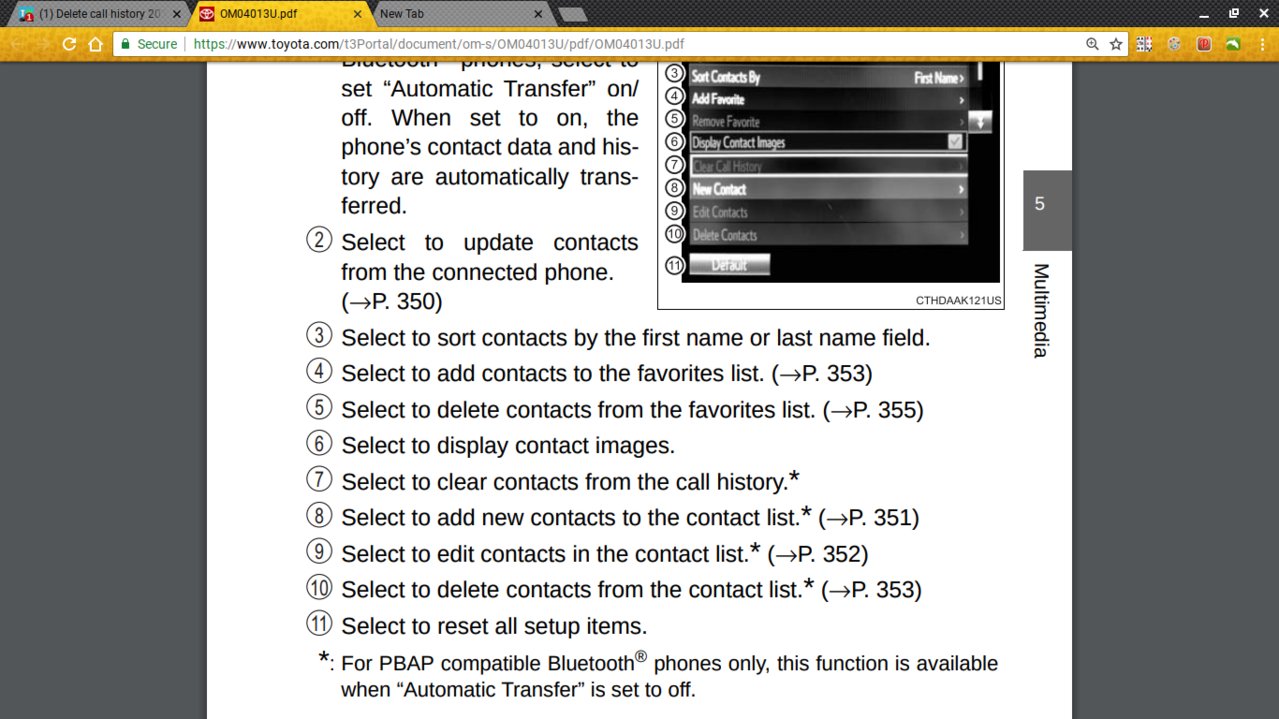
Task: Bookmark this page with the star
Action: 1116,44
